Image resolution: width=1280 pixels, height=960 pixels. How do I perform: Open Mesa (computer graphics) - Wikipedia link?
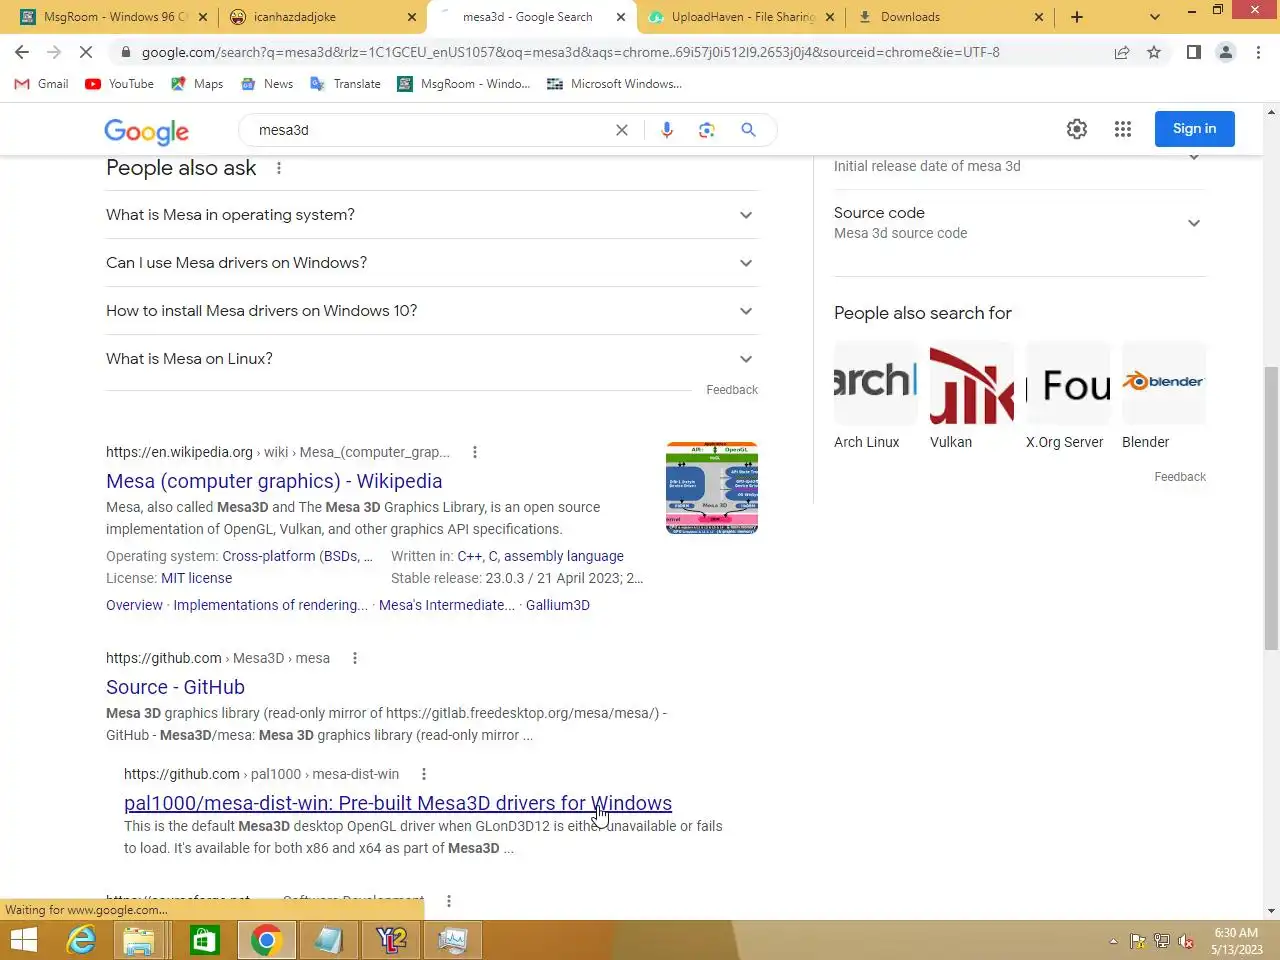coord(274,481)
